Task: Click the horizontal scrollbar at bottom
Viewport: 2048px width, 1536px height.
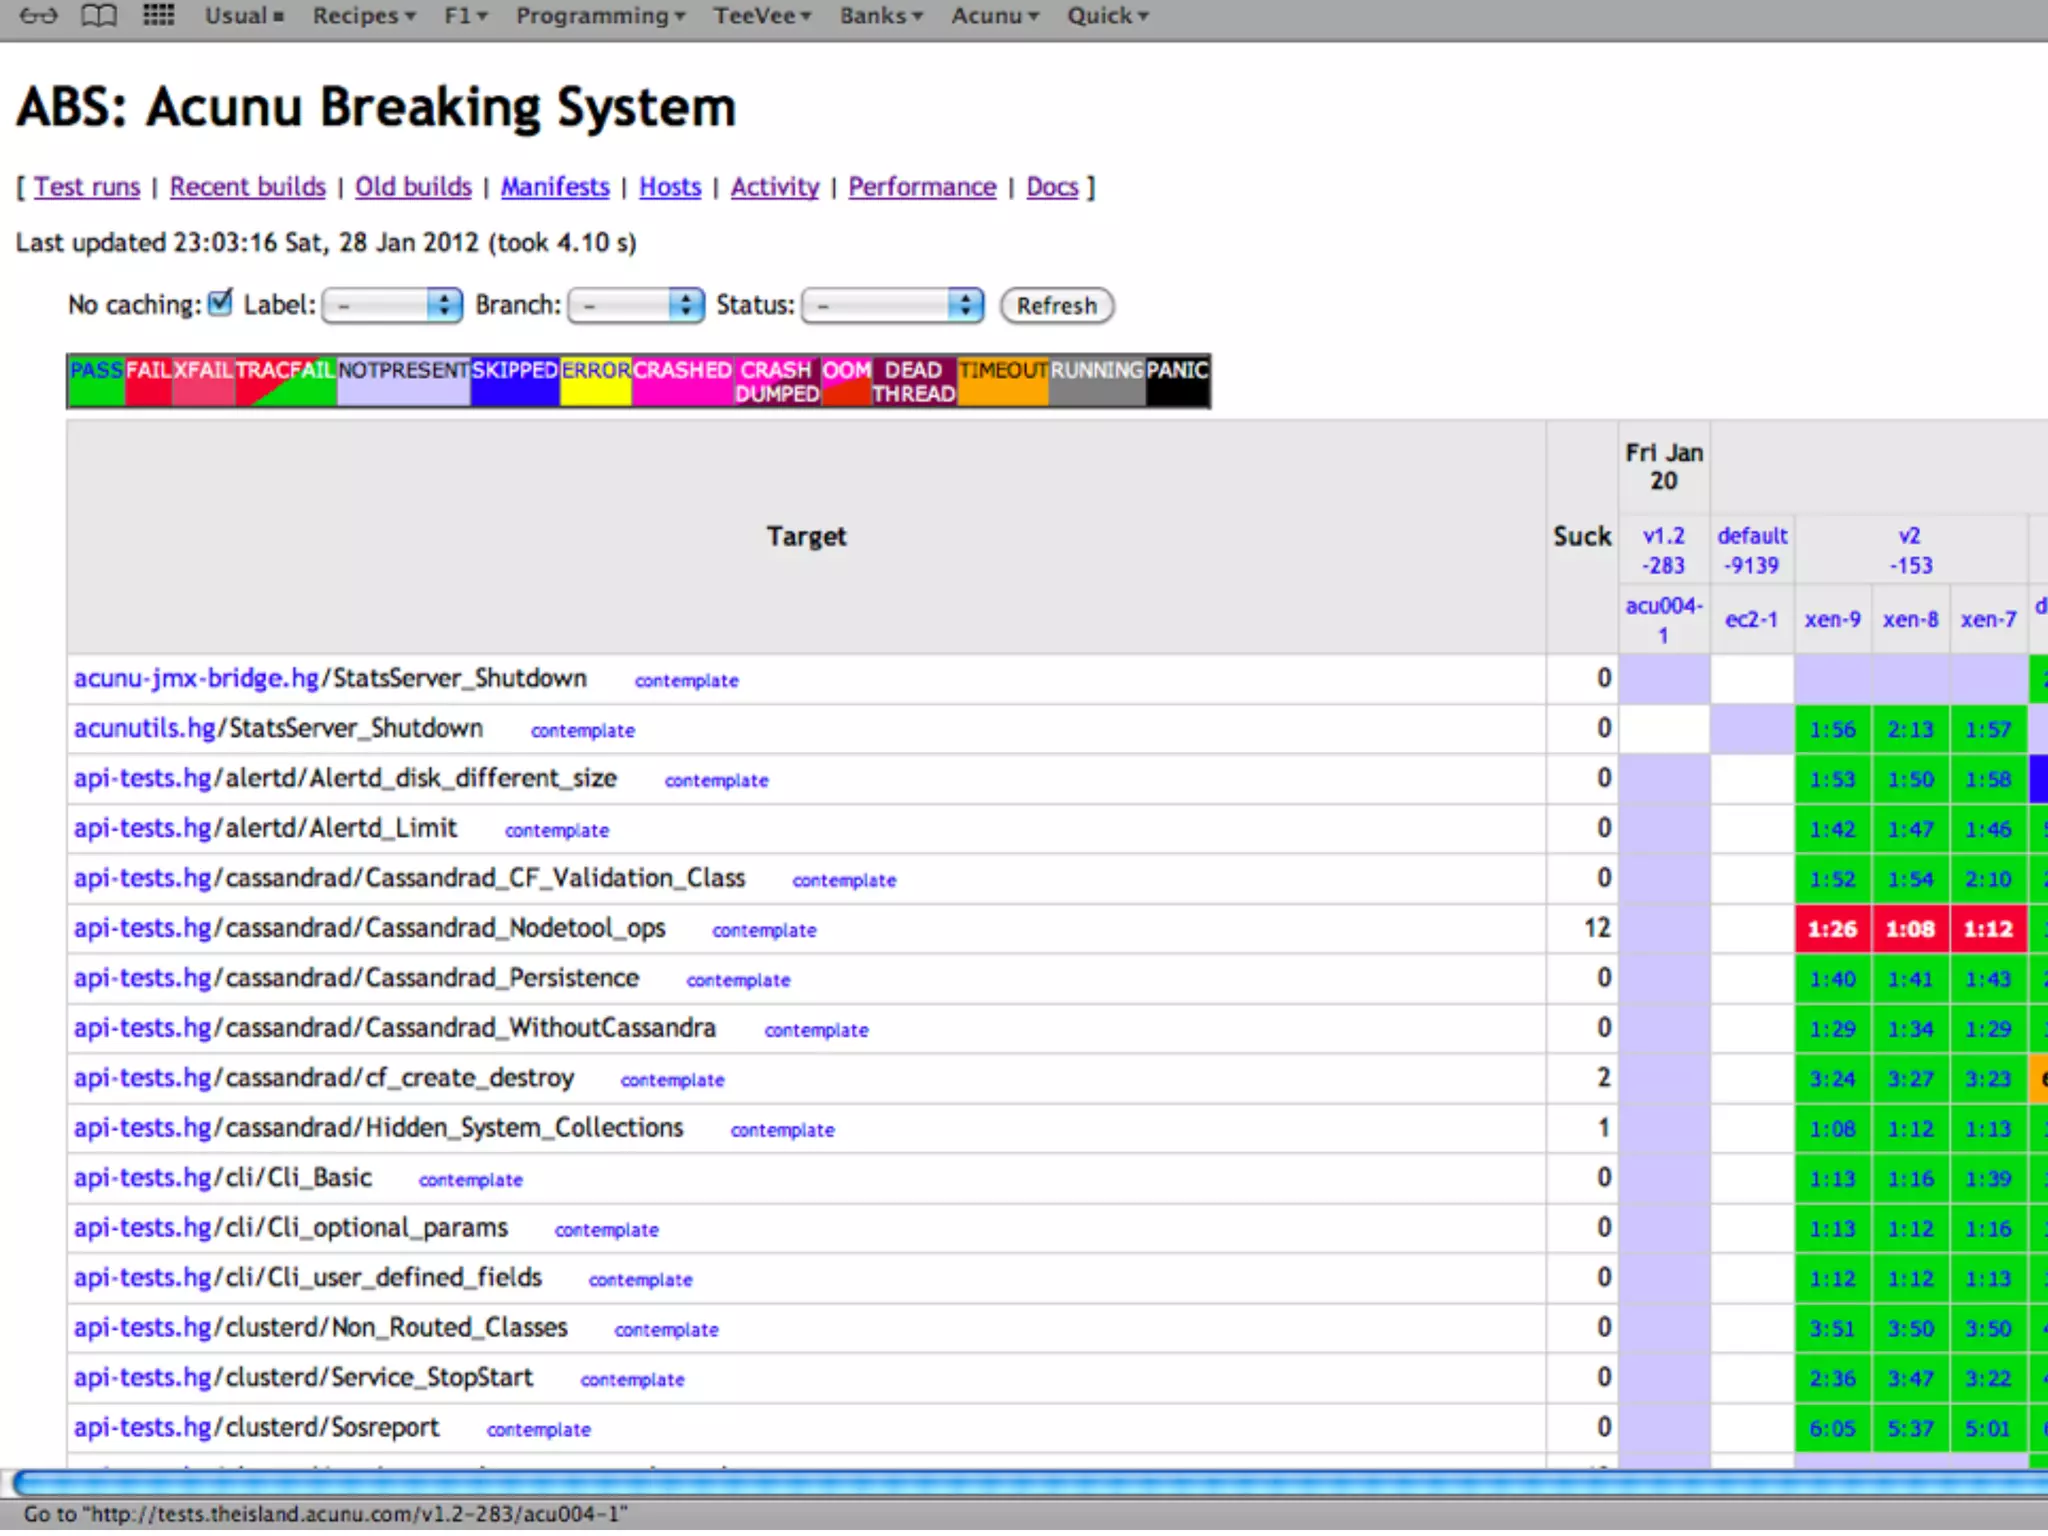Action: point(1024,1483)
